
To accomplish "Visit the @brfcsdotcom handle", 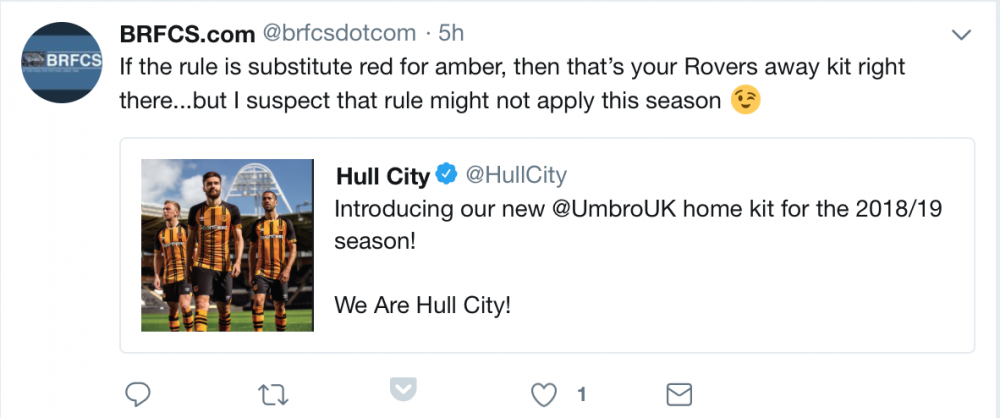I will (x=338, y=34).
